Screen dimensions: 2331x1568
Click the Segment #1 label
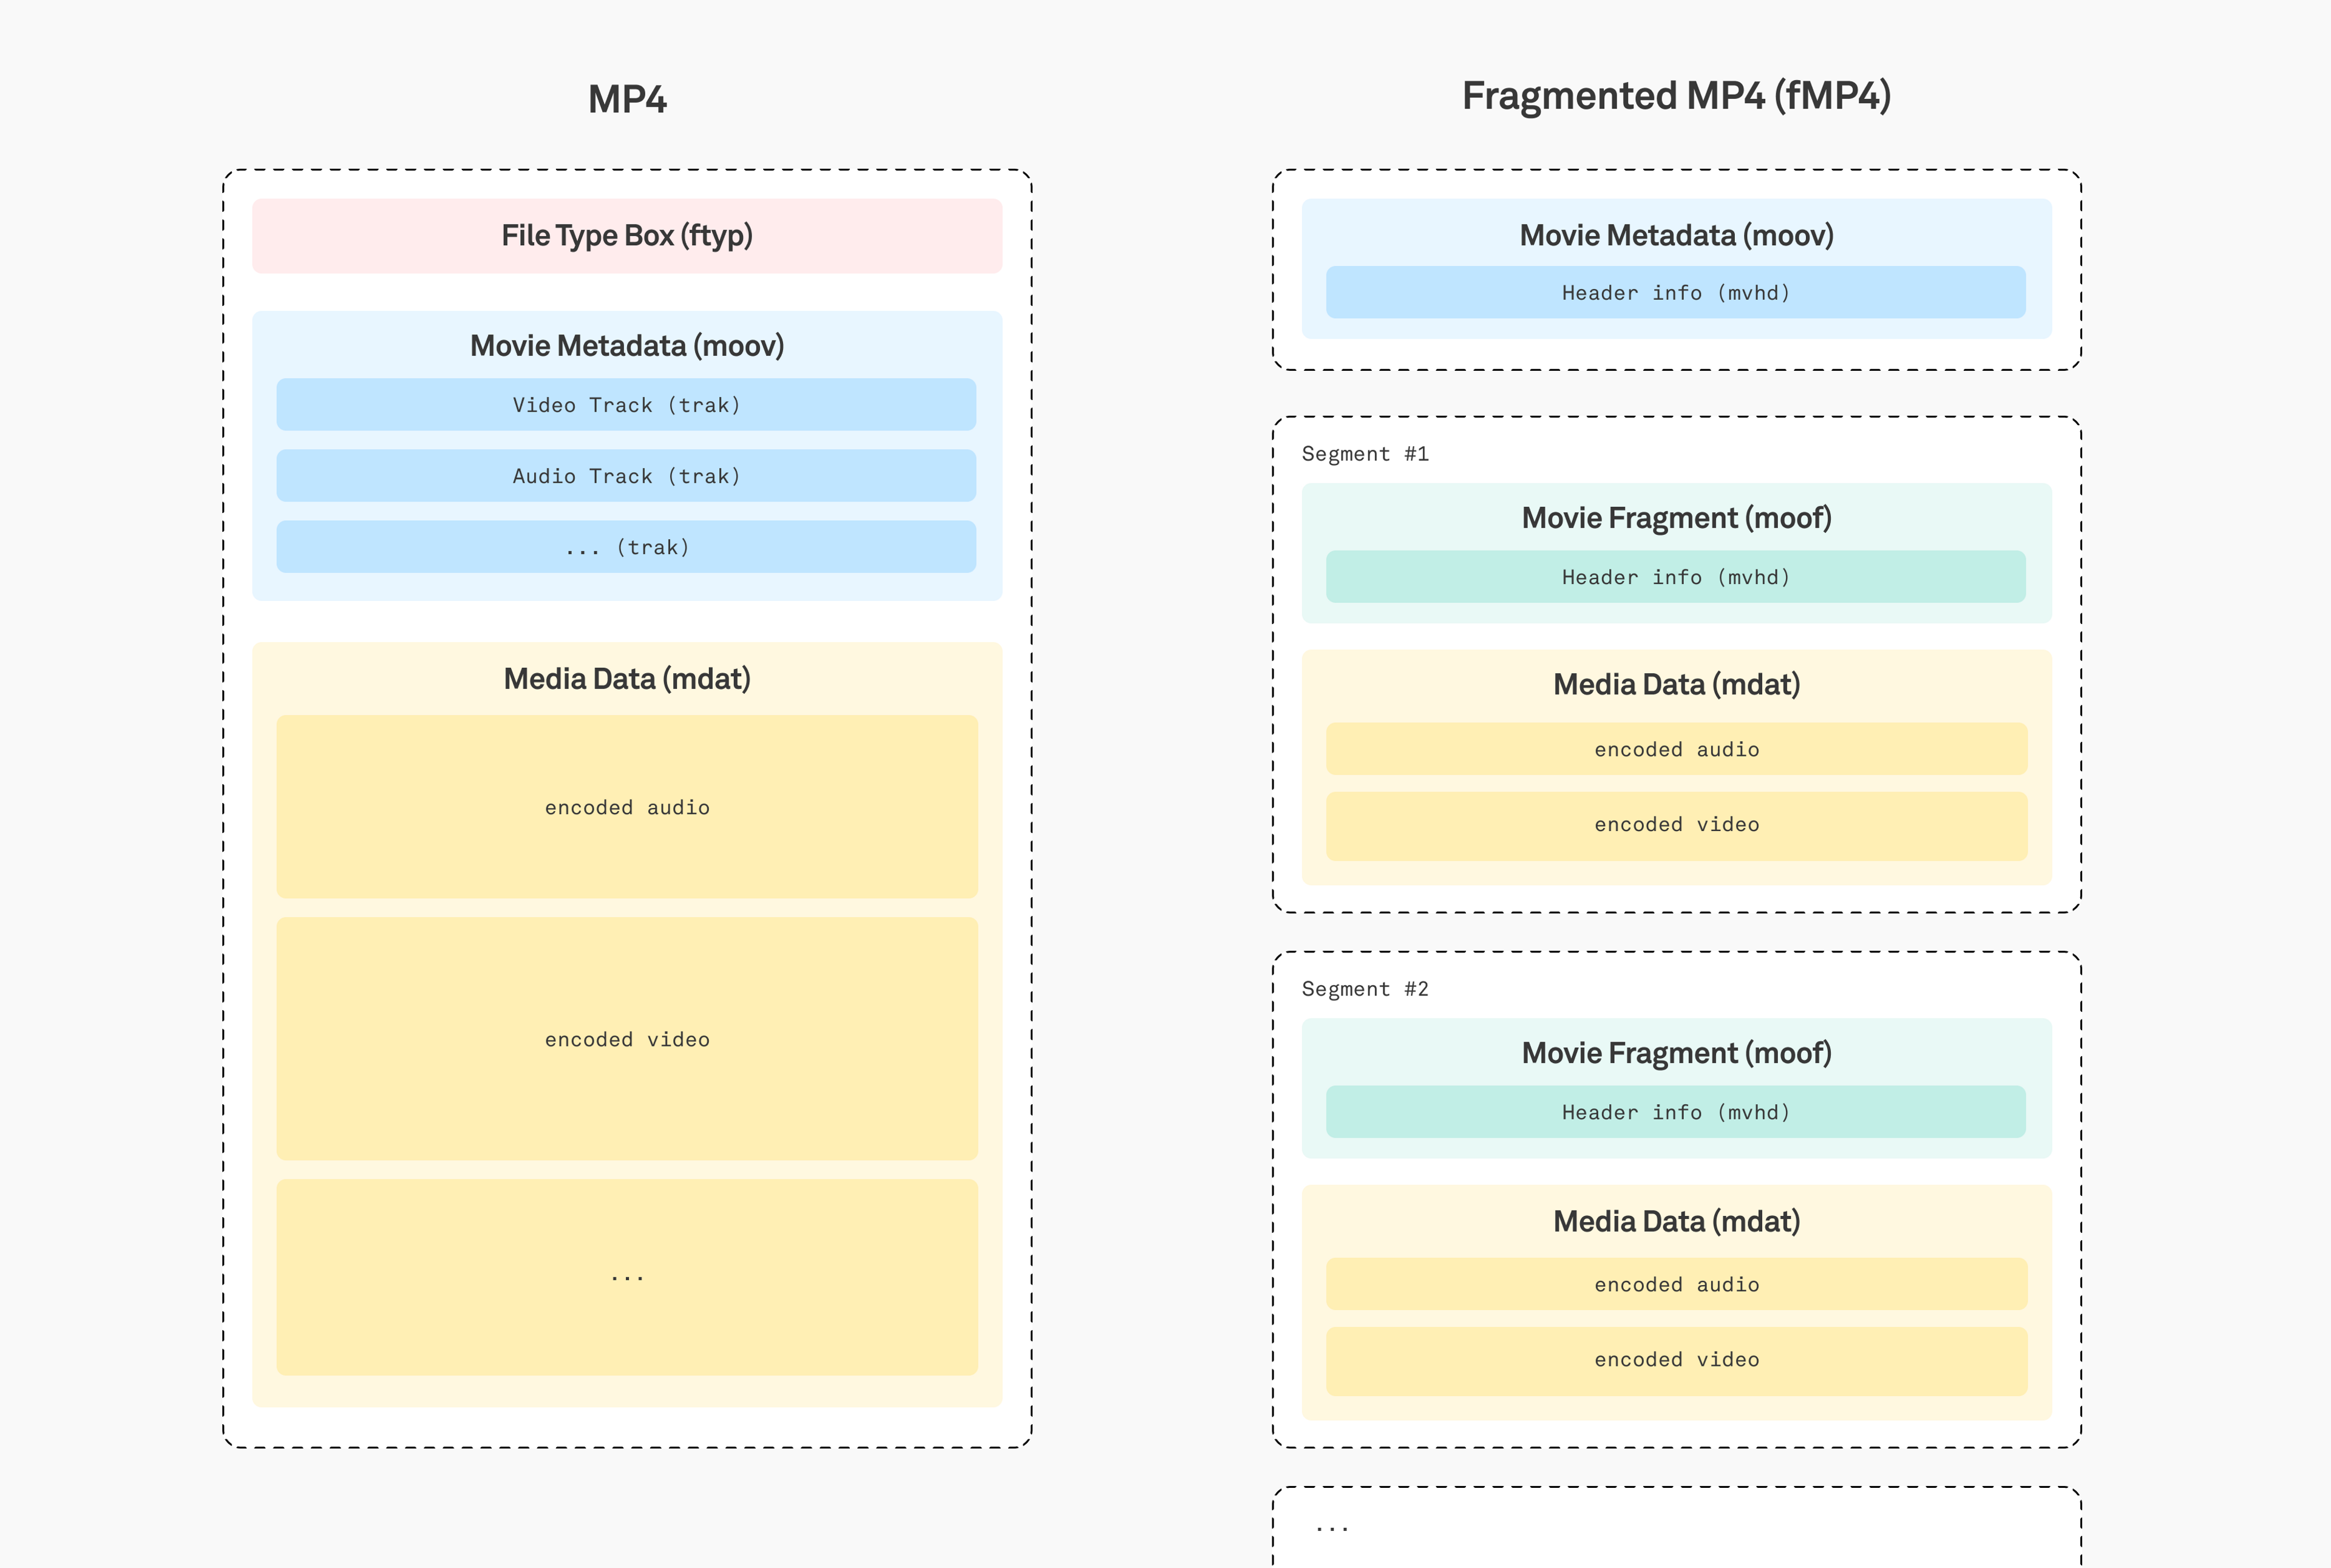(1365, 454)
